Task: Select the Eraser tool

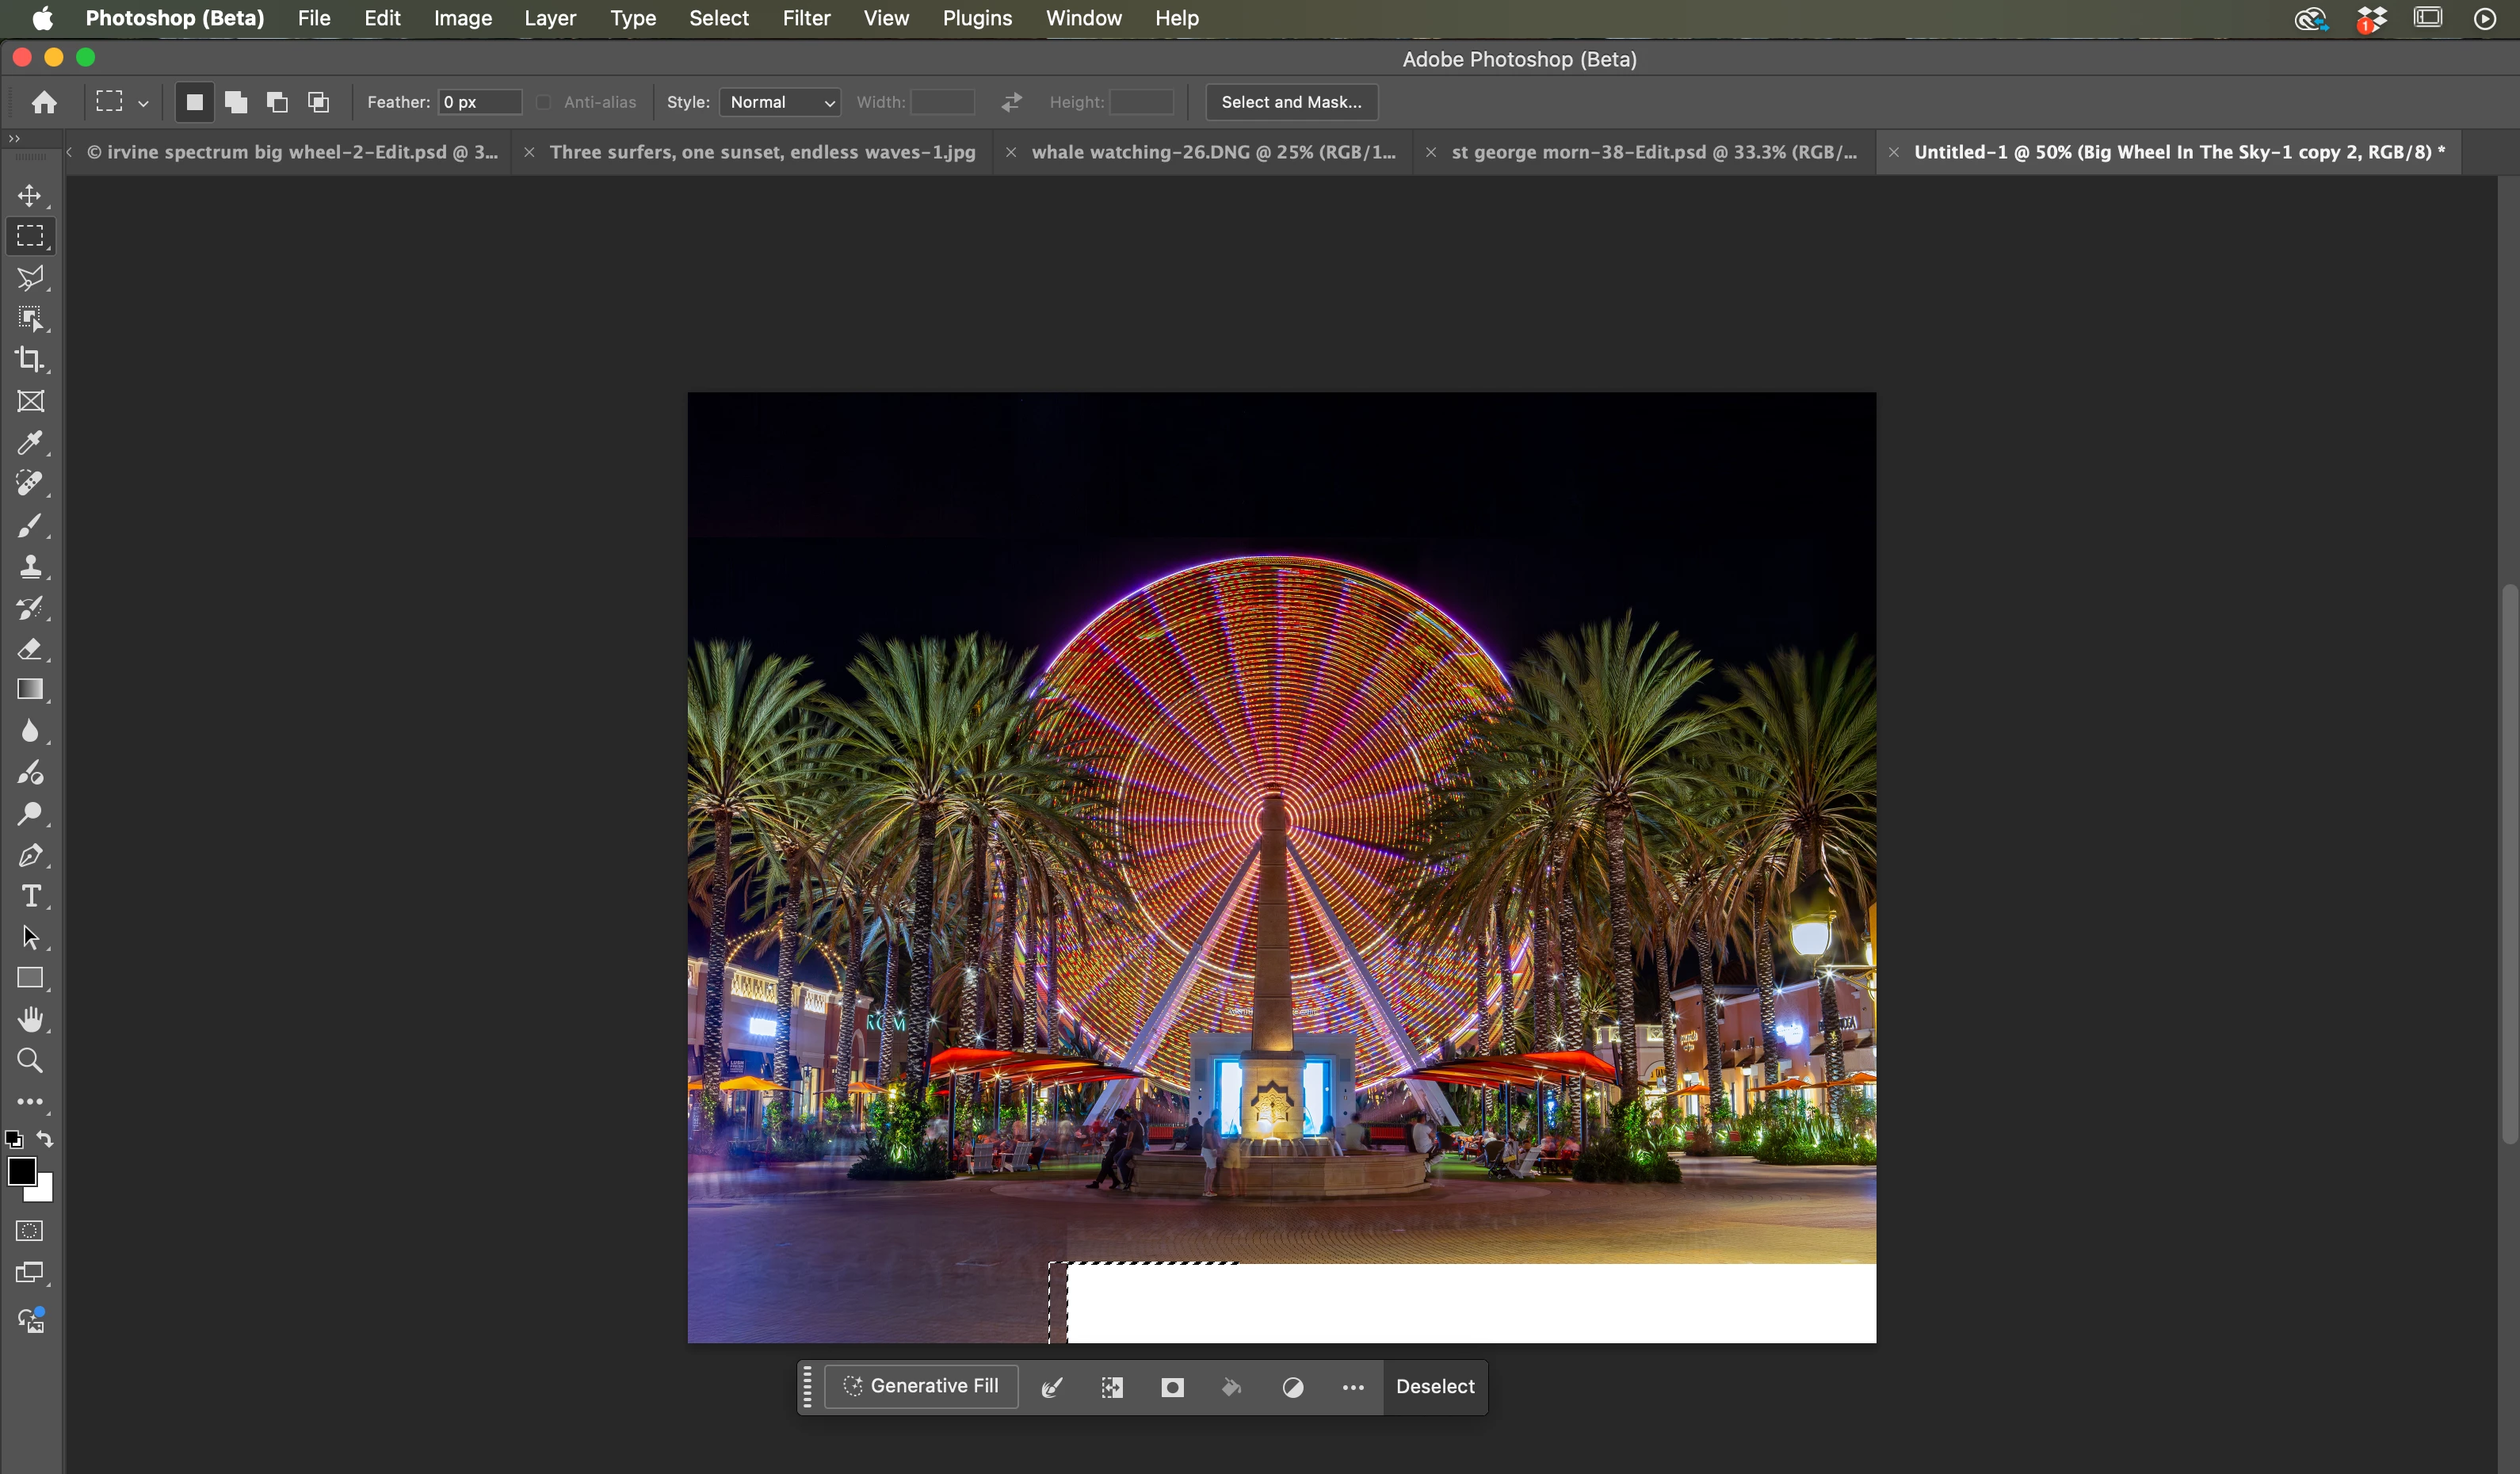Action: [x=30, y=649]
